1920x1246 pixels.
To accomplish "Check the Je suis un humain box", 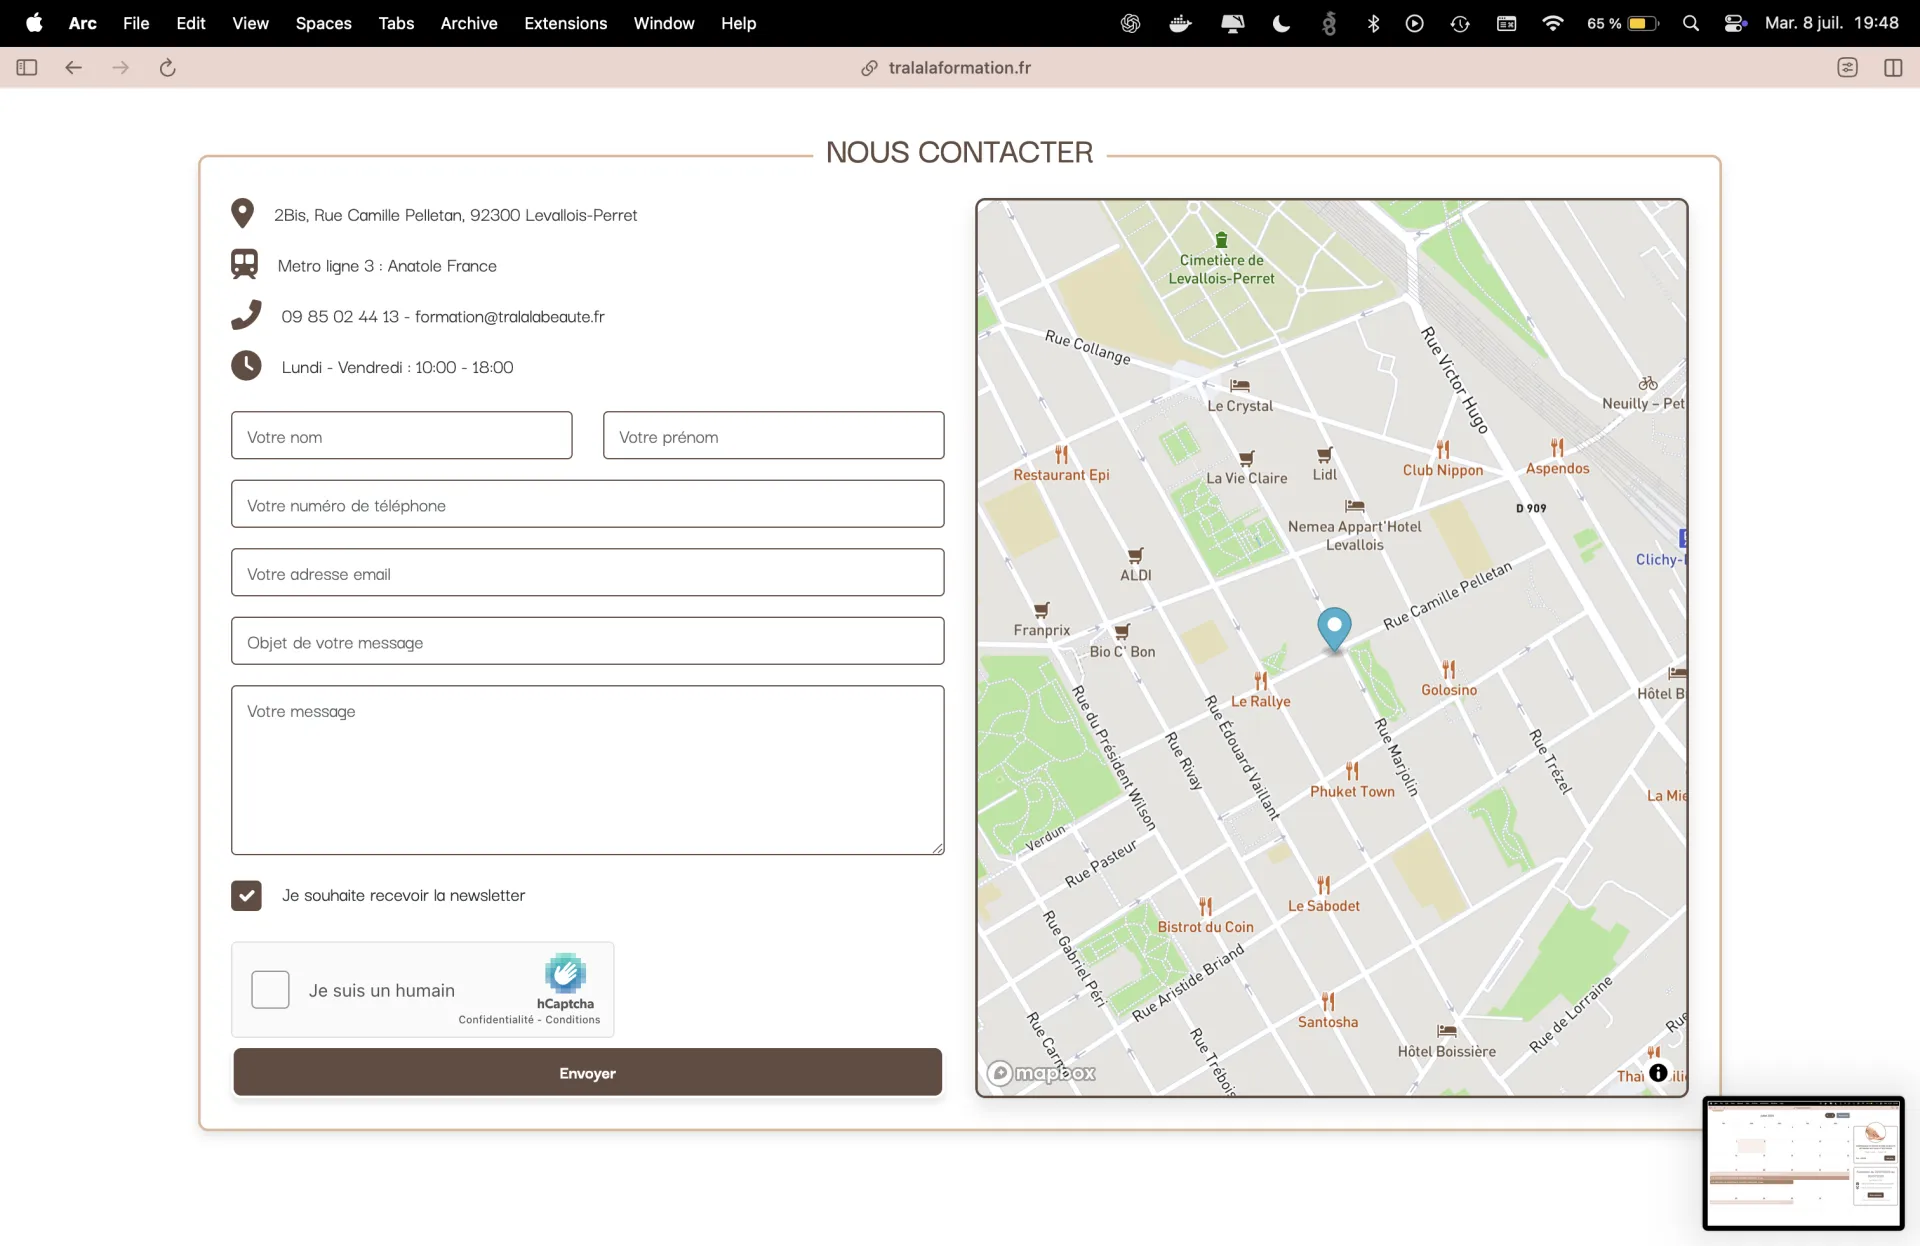I will click(x=270, y=989).
